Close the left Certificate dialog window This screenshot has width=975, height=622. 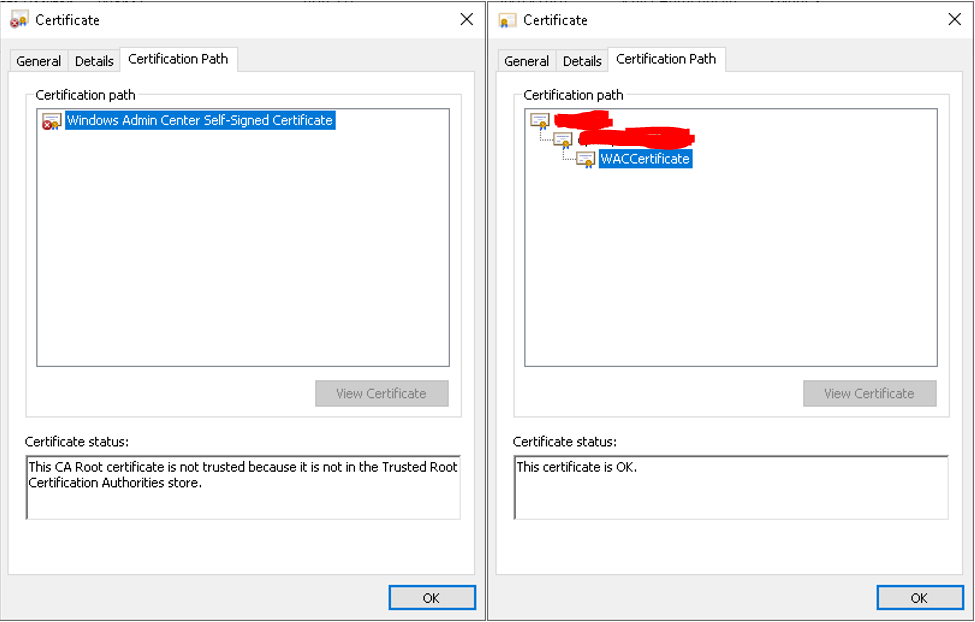click(466, 20)
